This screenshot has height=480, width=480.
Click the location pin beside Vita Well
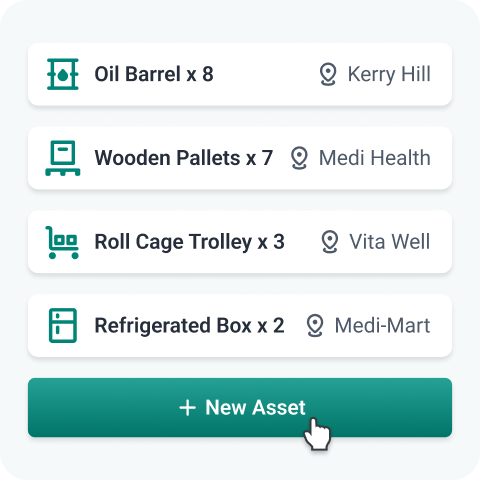330,242
